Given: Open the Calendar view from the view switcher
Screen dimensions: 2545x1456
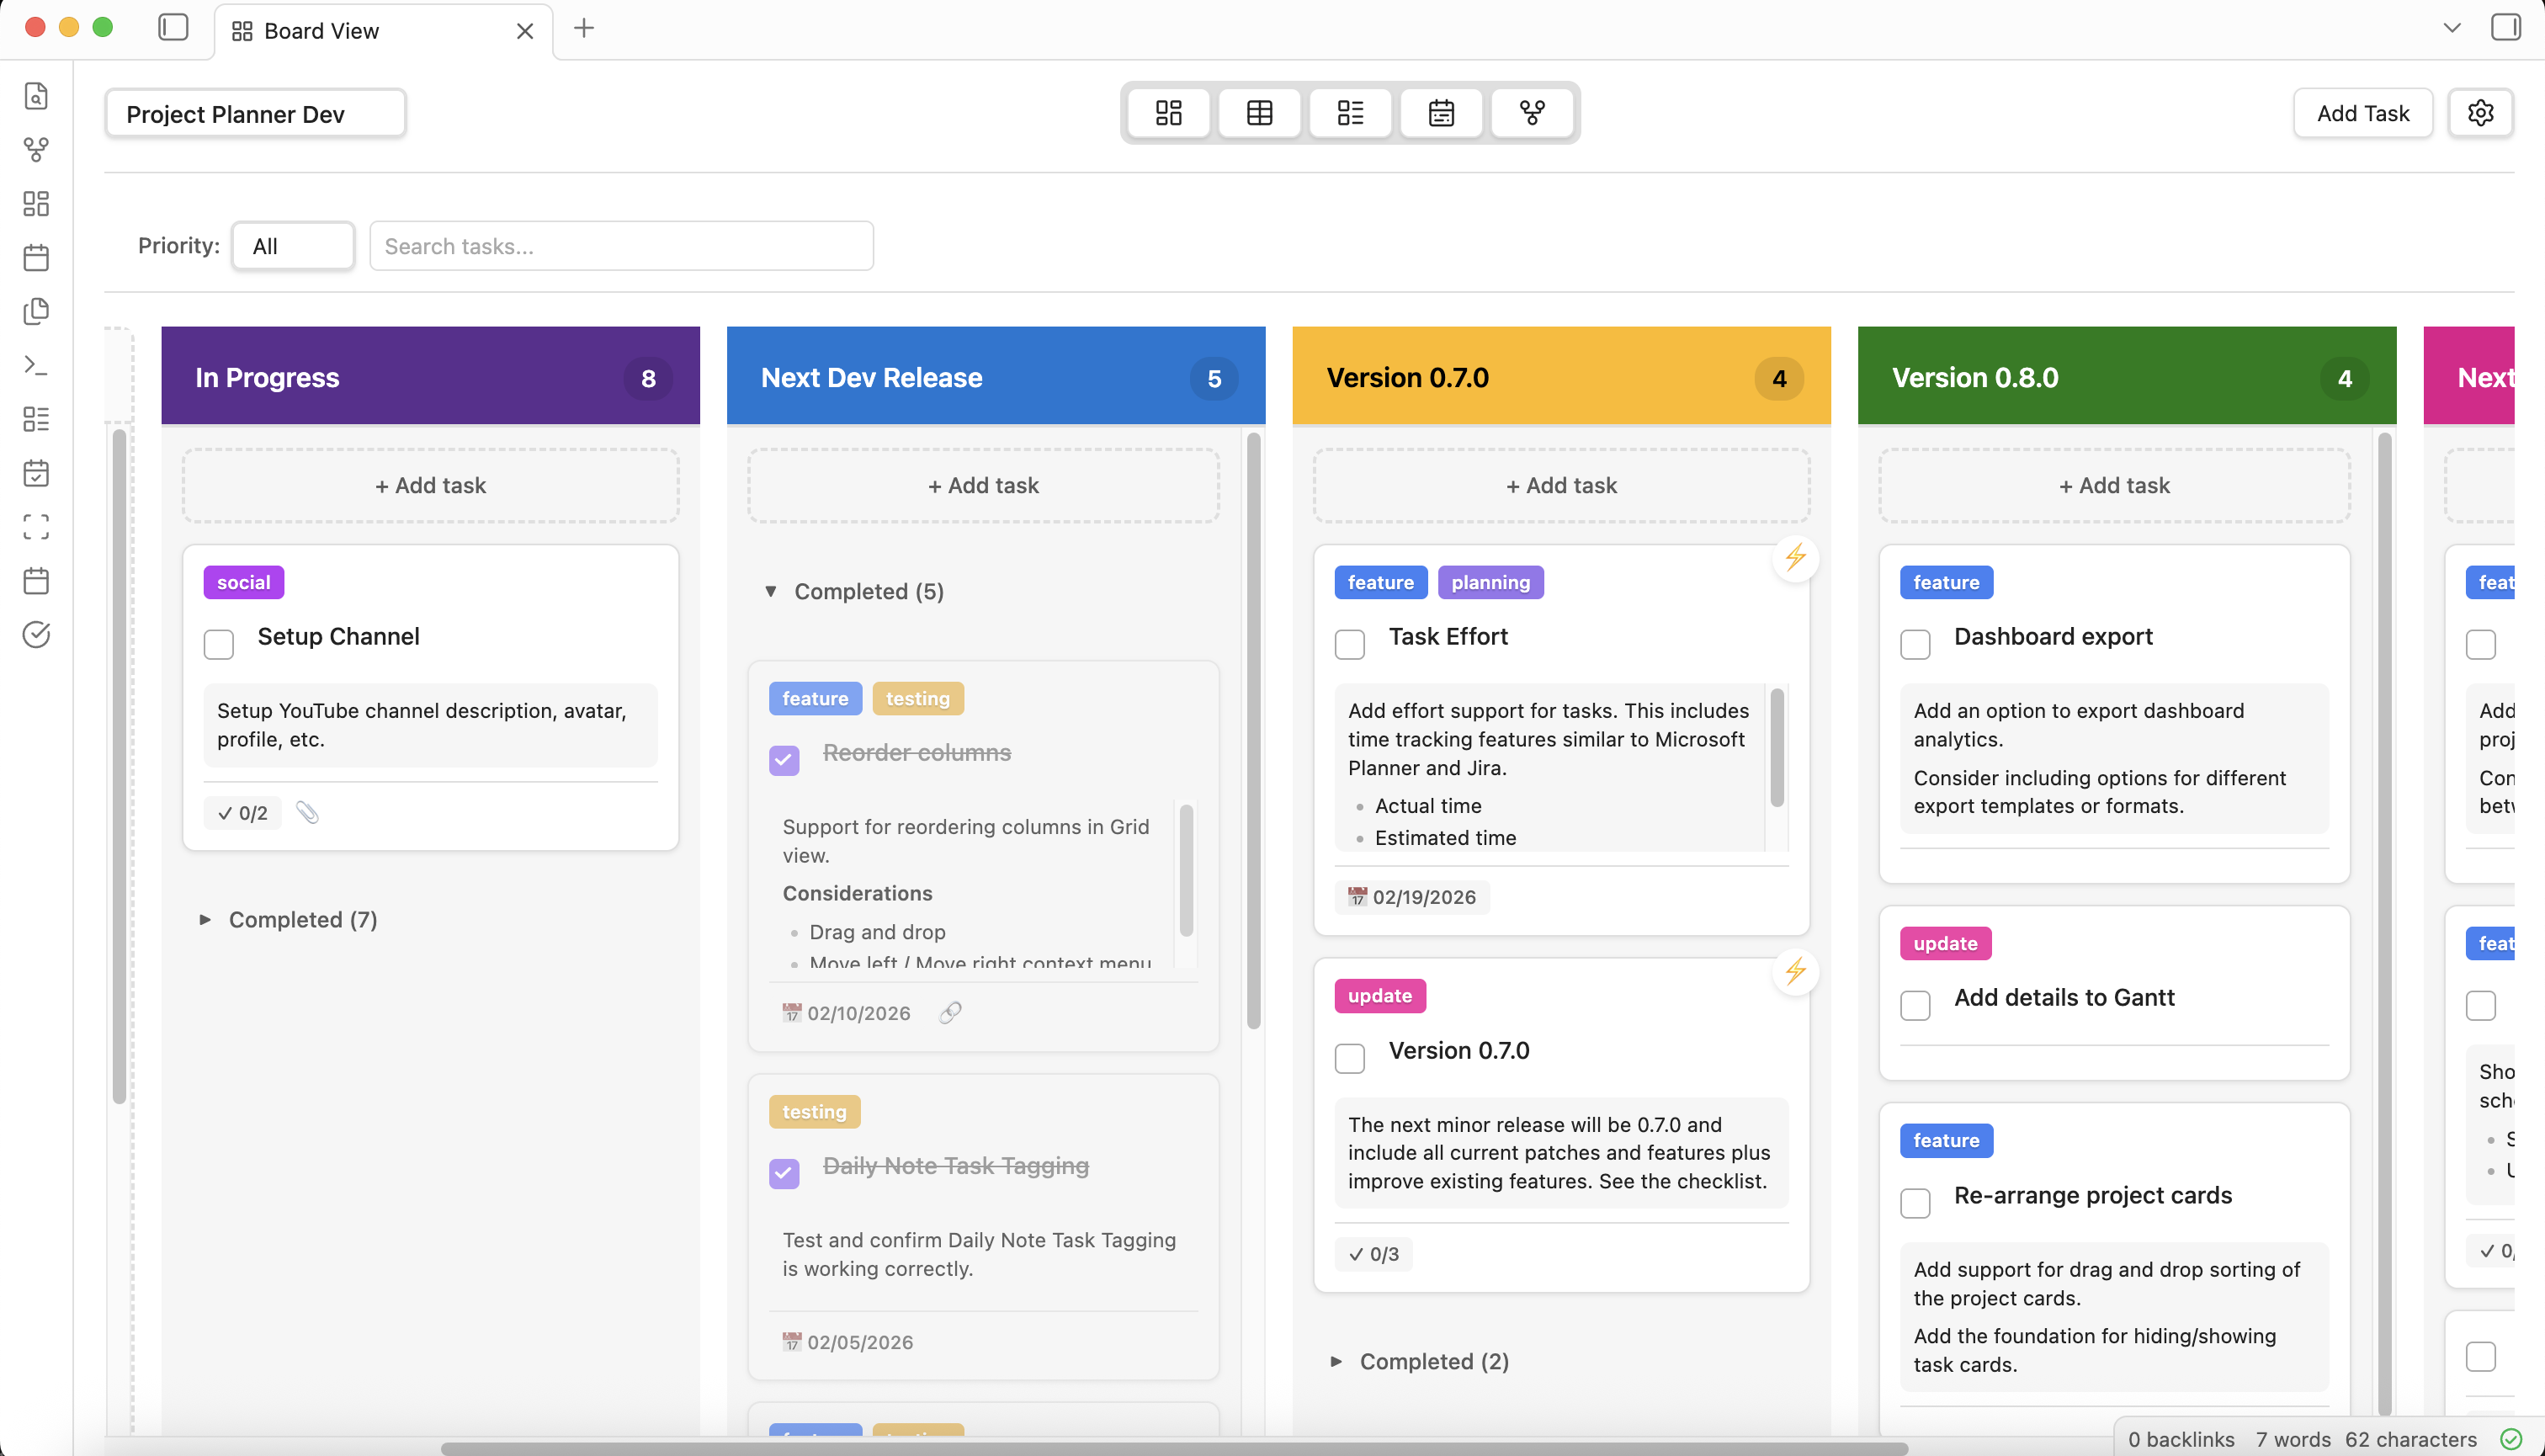Looking at the screenshot, I should (1441, 113).
